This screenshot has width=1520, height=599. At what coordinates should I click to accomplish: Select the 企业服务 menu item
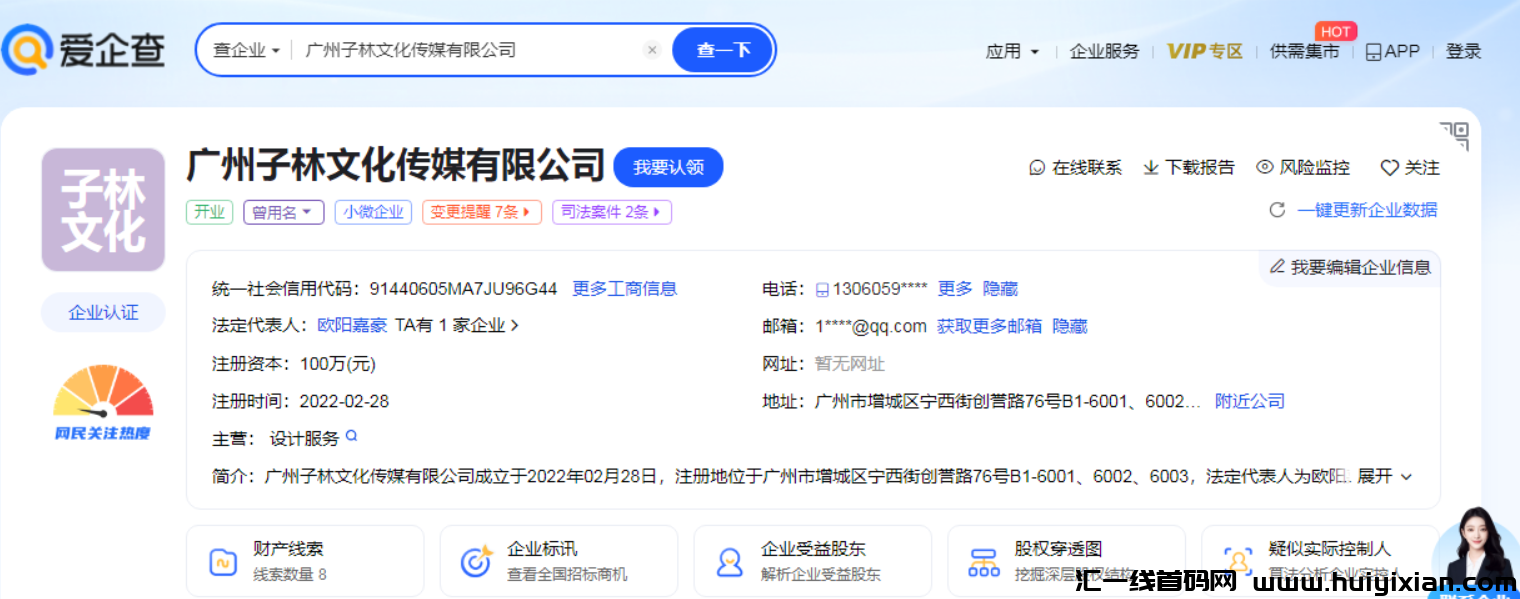pos(1104,51)
